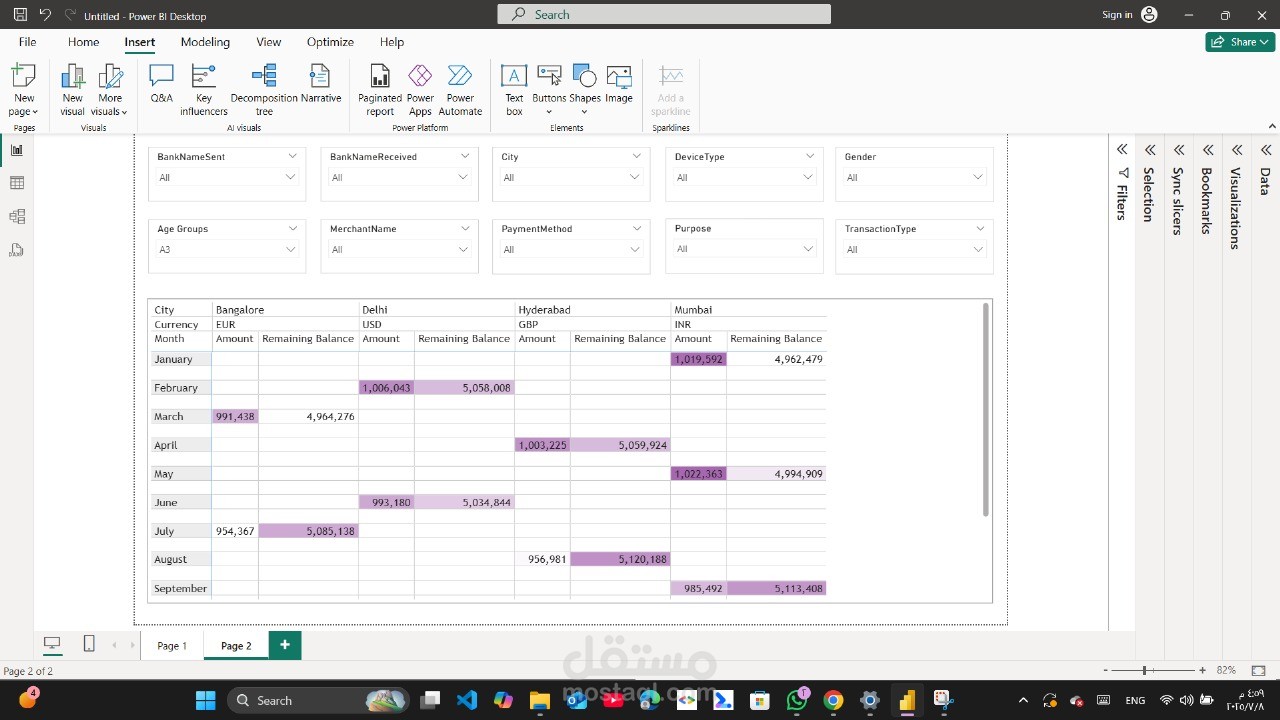Open the PaymentMethod slicer All dropdown
Image resolution: width=1280 pixels, height=720 pixels.
(x=571, y=249)
